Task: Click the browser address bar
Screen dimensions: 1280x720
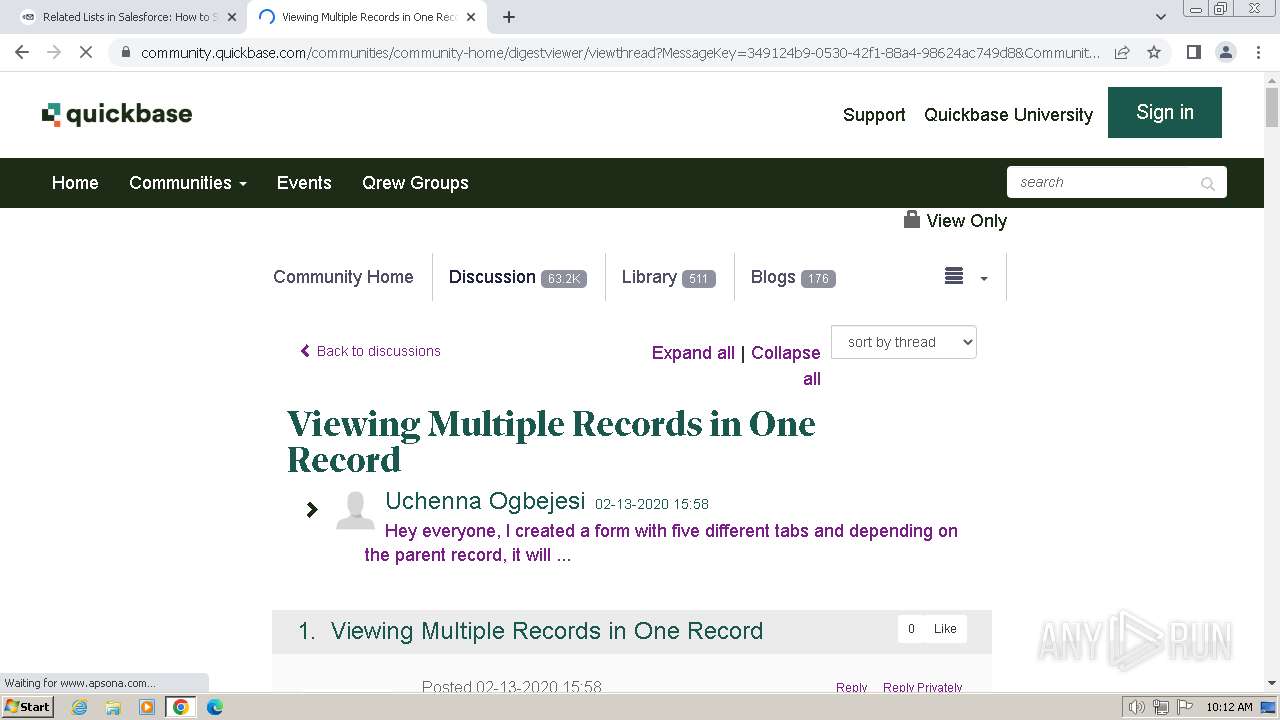Action: point(620,52)
